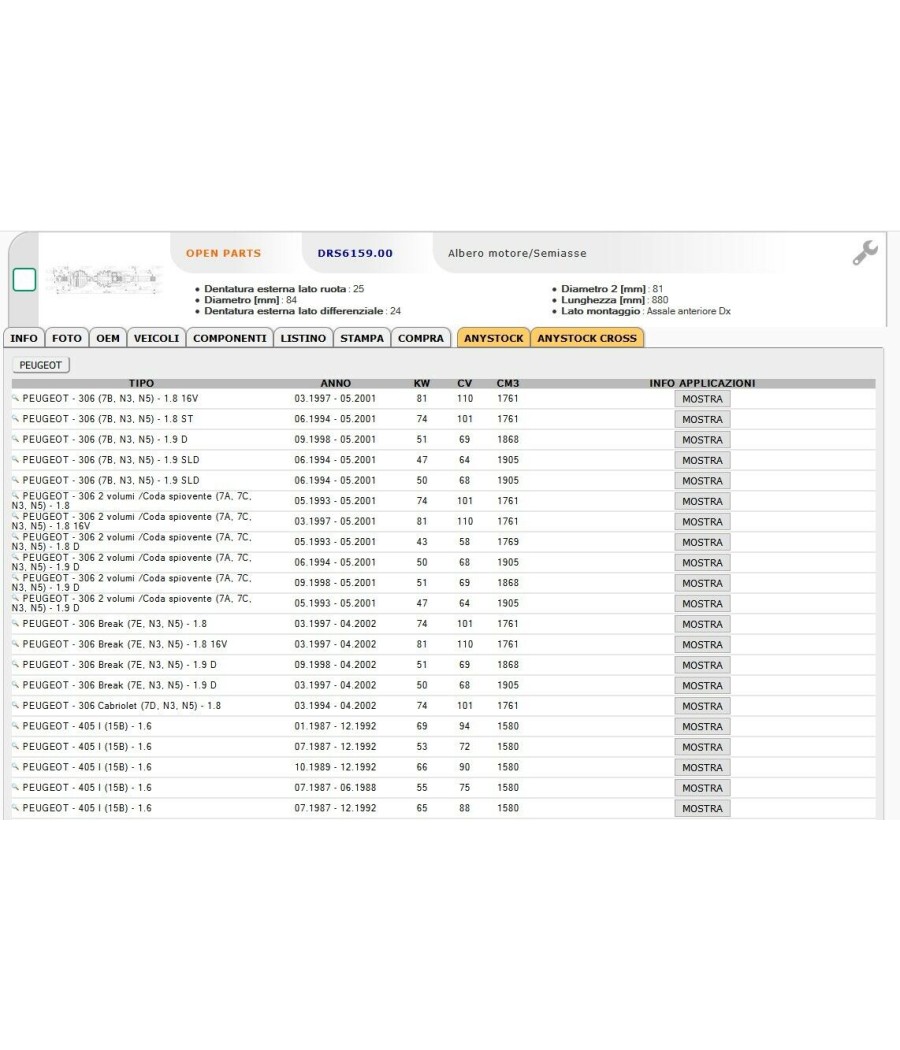Viewport: 900px width, 1050px height.
Task: Click MOSTRA for 306 Break 1.8 16V row
Action: tap(702, 645)
